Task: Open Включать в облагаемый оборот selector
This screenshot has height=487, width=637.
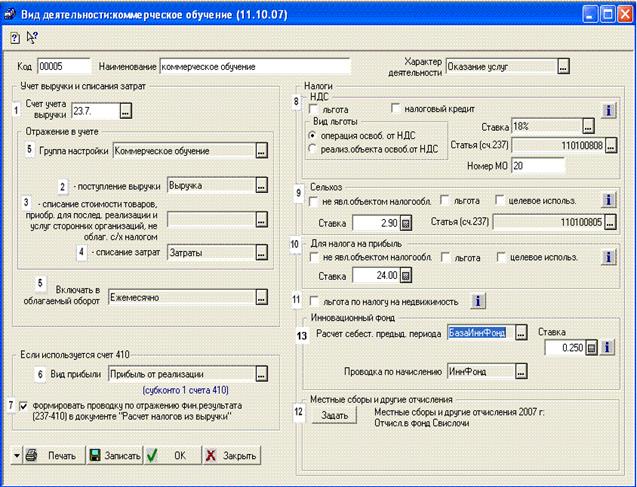Action: pos(261,297)
